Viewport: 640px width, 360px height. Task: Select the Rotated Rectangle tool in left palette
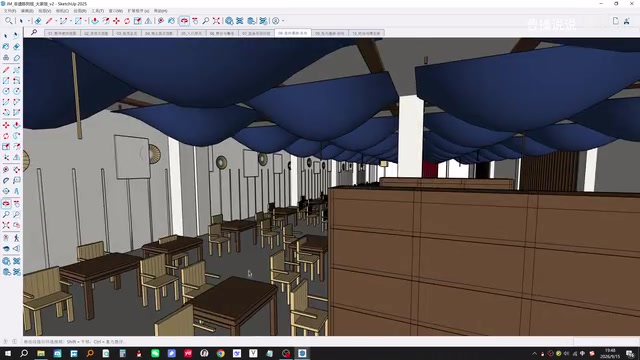pos(16,80)
